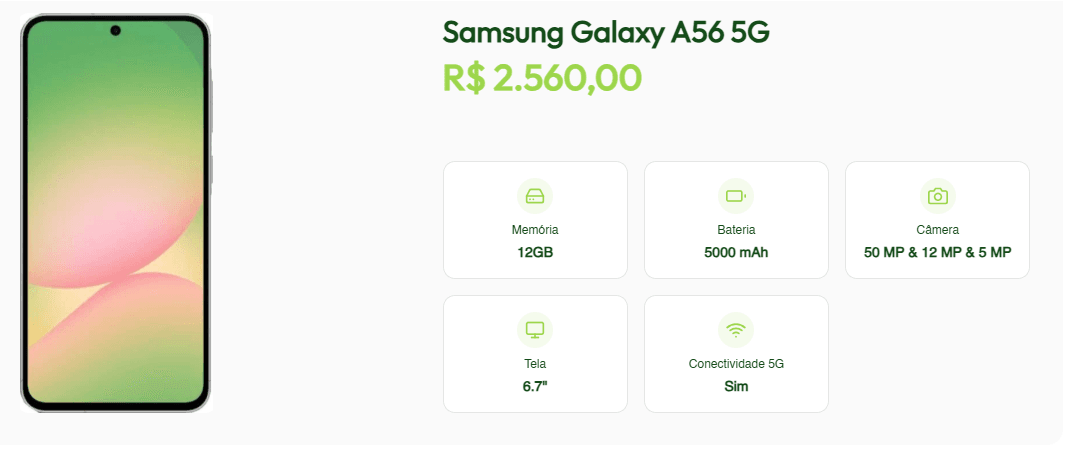
Task: Select the Bateria label
Action: [x=736, y=230]
